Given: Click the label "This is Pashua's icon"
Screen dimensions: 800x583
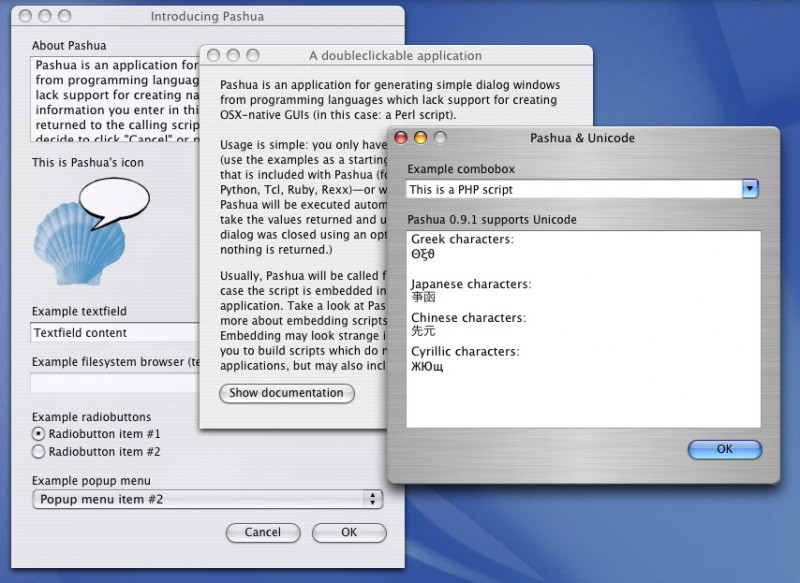Looking at the screenshot, I should point(88,162).
